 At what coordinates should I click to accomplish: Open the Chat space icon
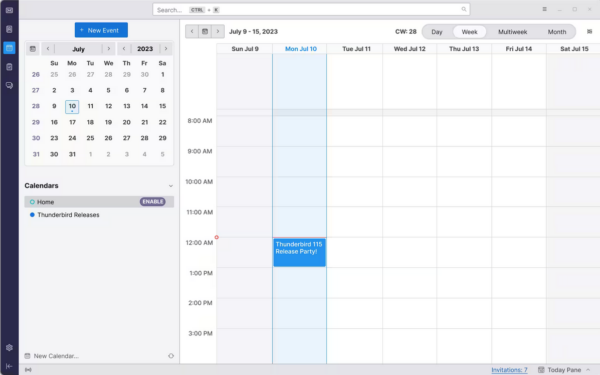(x=9, y=85)
